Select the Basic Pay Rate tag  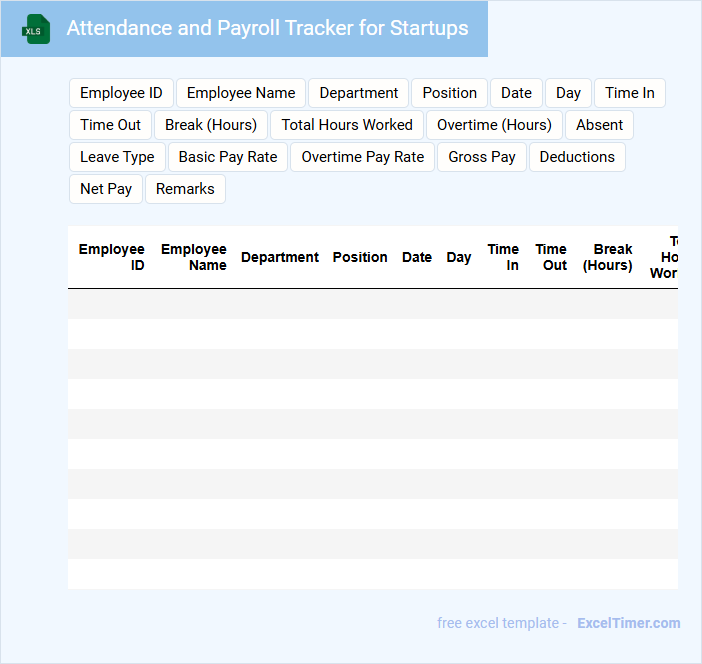point(228,157)
